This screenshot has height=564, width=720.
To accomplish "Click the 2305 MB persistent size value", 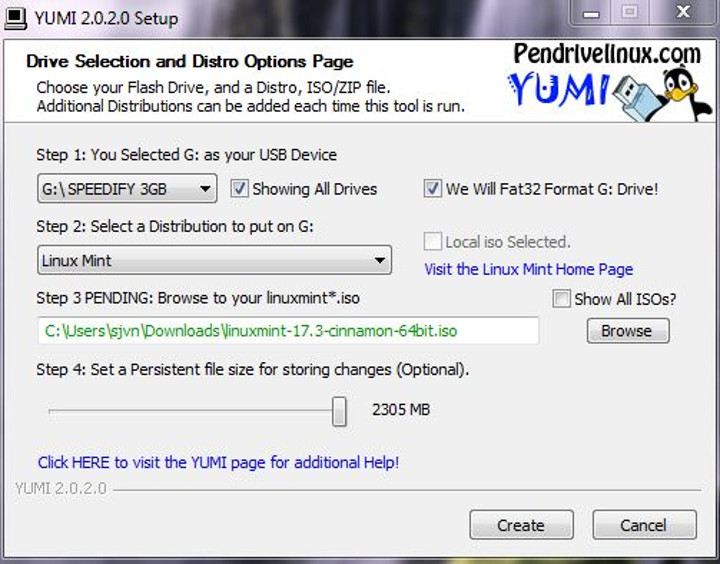I will tap(401, 409).
